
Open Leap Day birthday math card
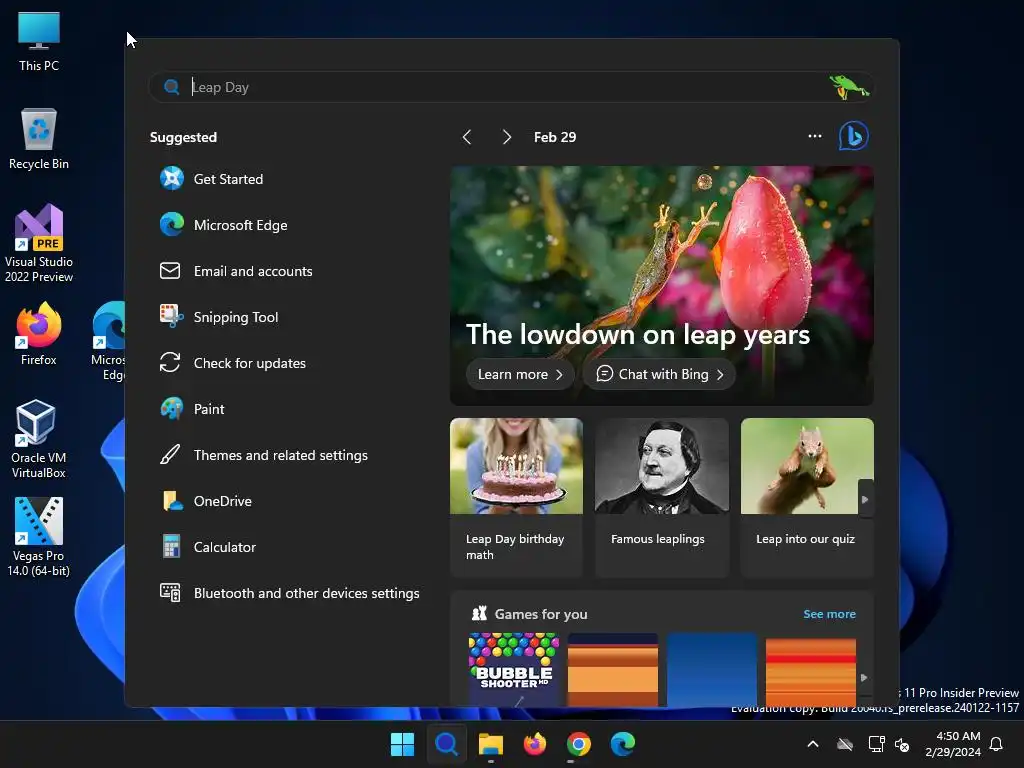point(516,498)
